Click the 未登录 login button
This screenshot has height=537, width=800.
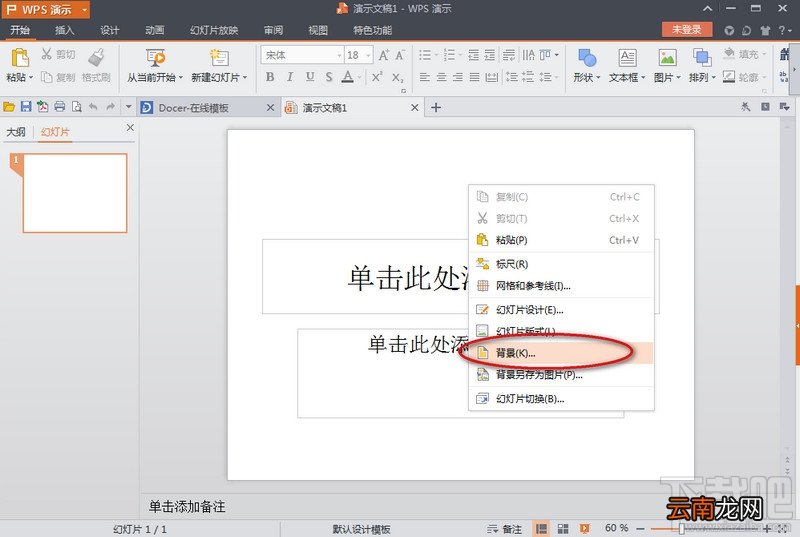(x=686, y=30)
